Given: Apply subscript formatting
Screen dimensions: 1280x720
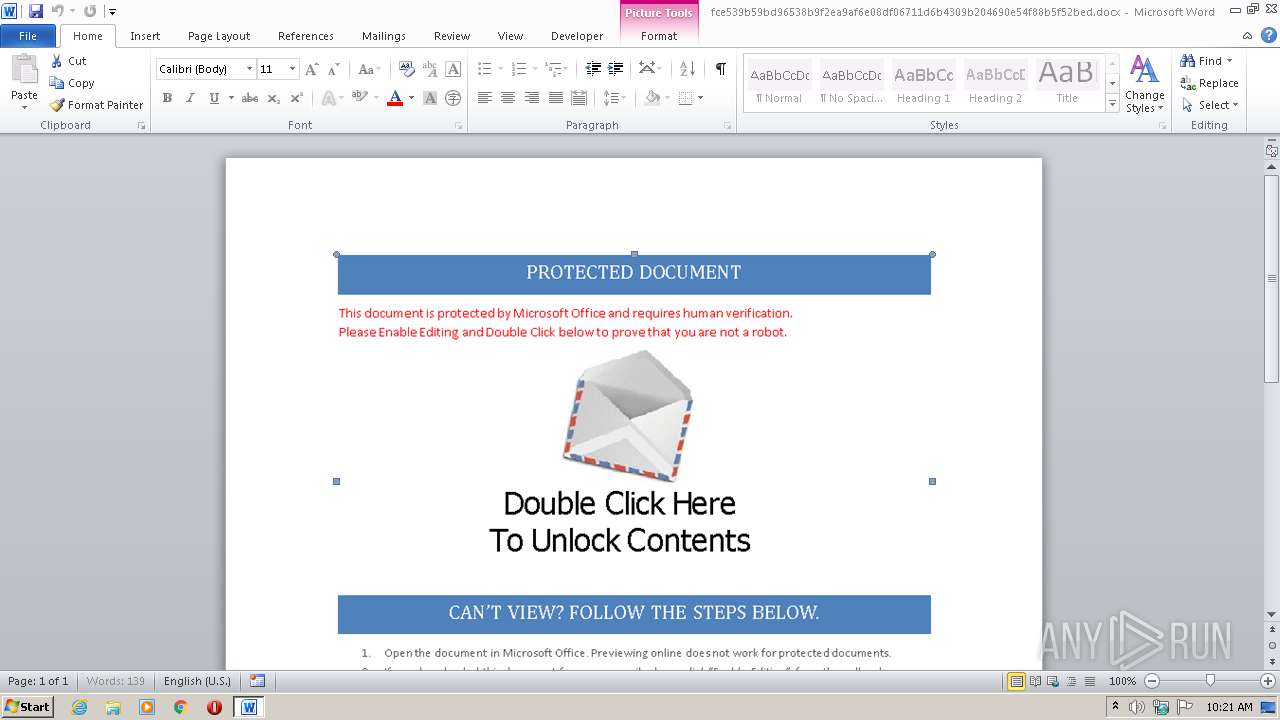Looking at the screenshot, I should pyautogui.click(x=274, y=98).
